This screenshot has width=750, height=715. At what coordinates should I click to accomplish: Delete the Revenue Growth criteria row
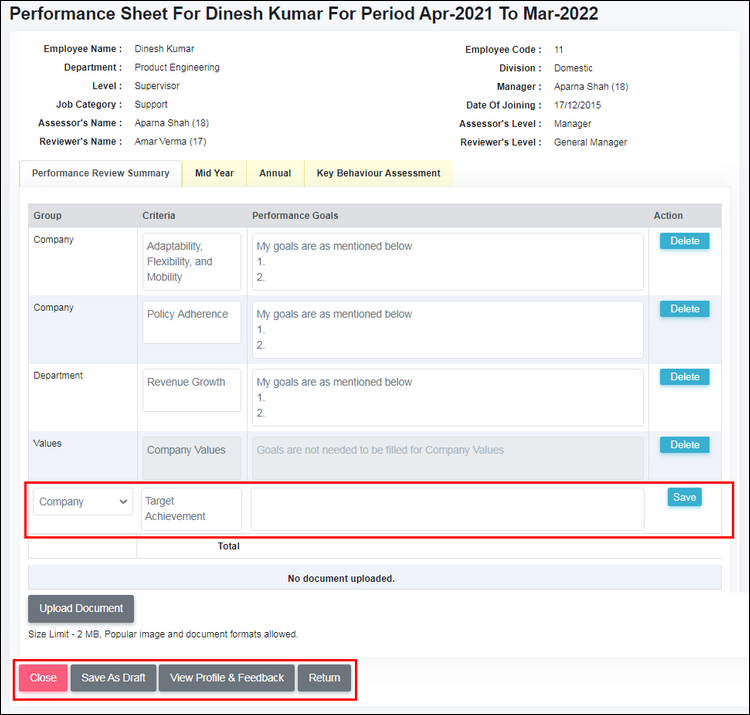(684, 377)
